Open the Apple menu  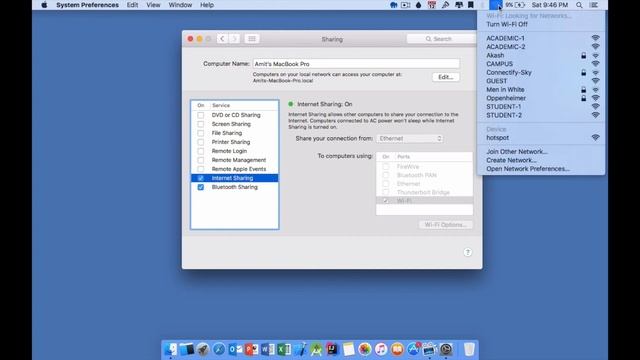[44, 5]
